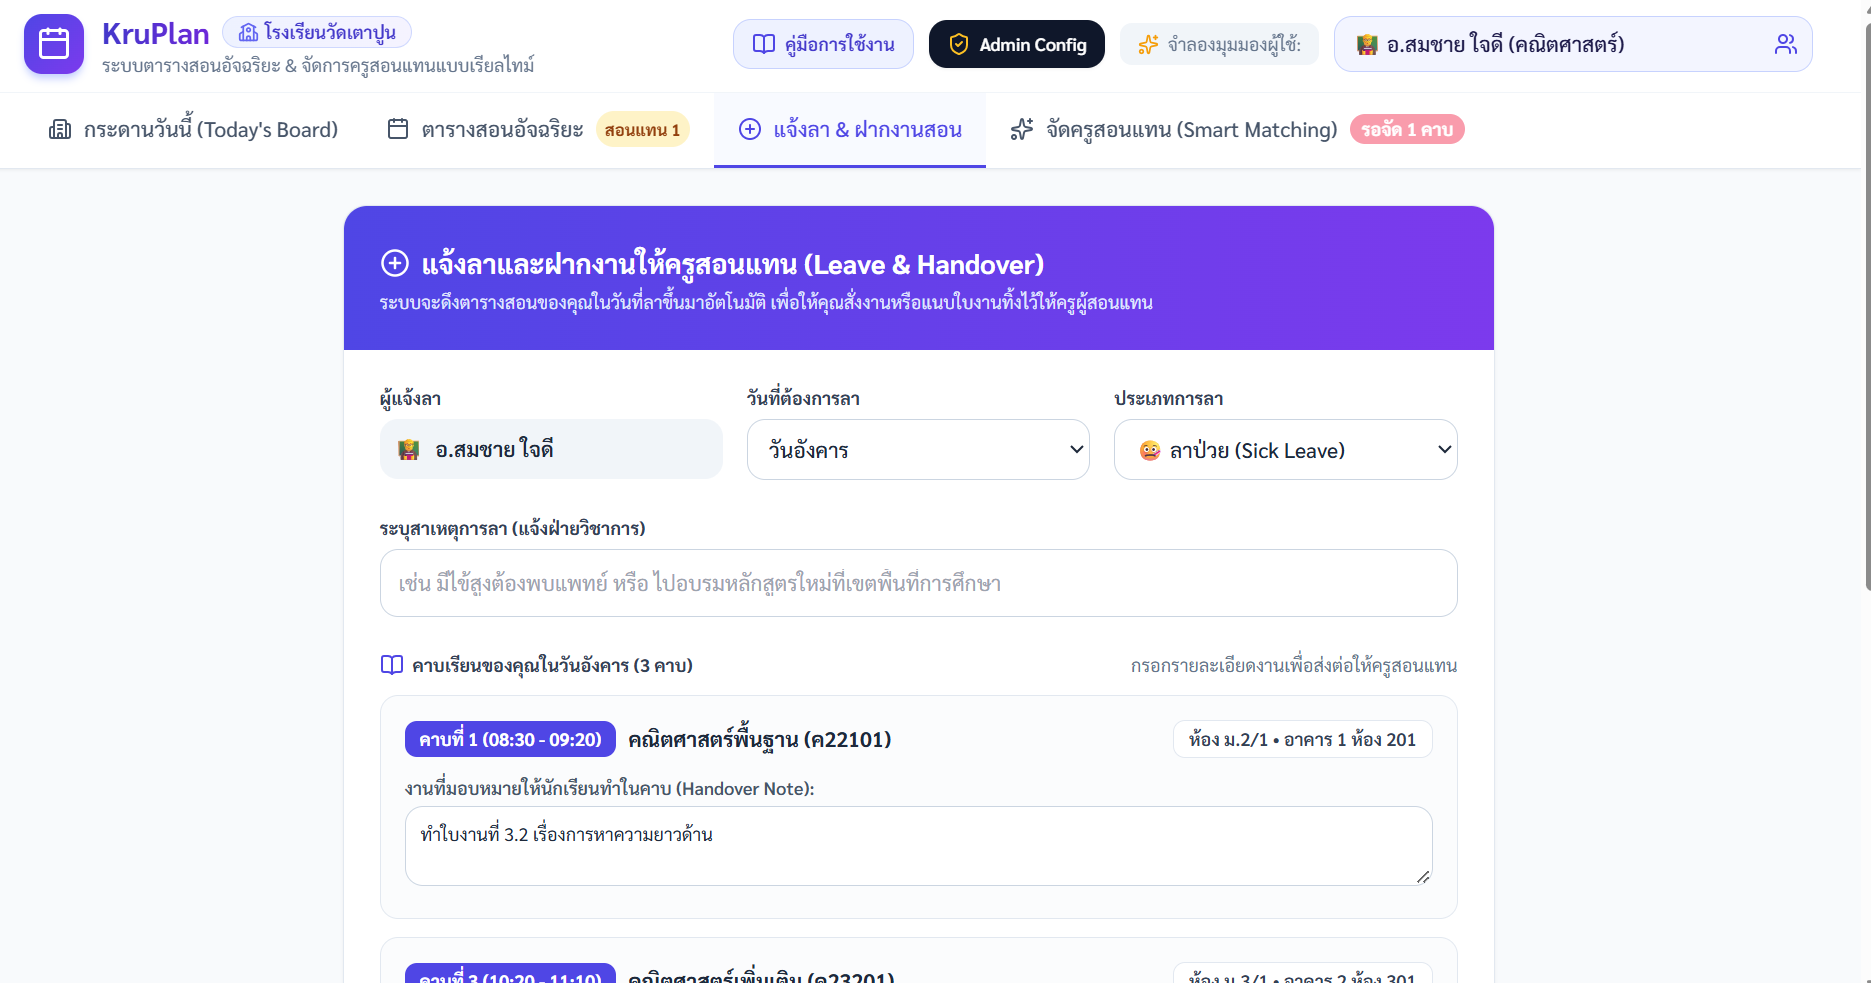Open the Today's Board tab
The height and width of the screenshot is (983, 1871).
194,130
